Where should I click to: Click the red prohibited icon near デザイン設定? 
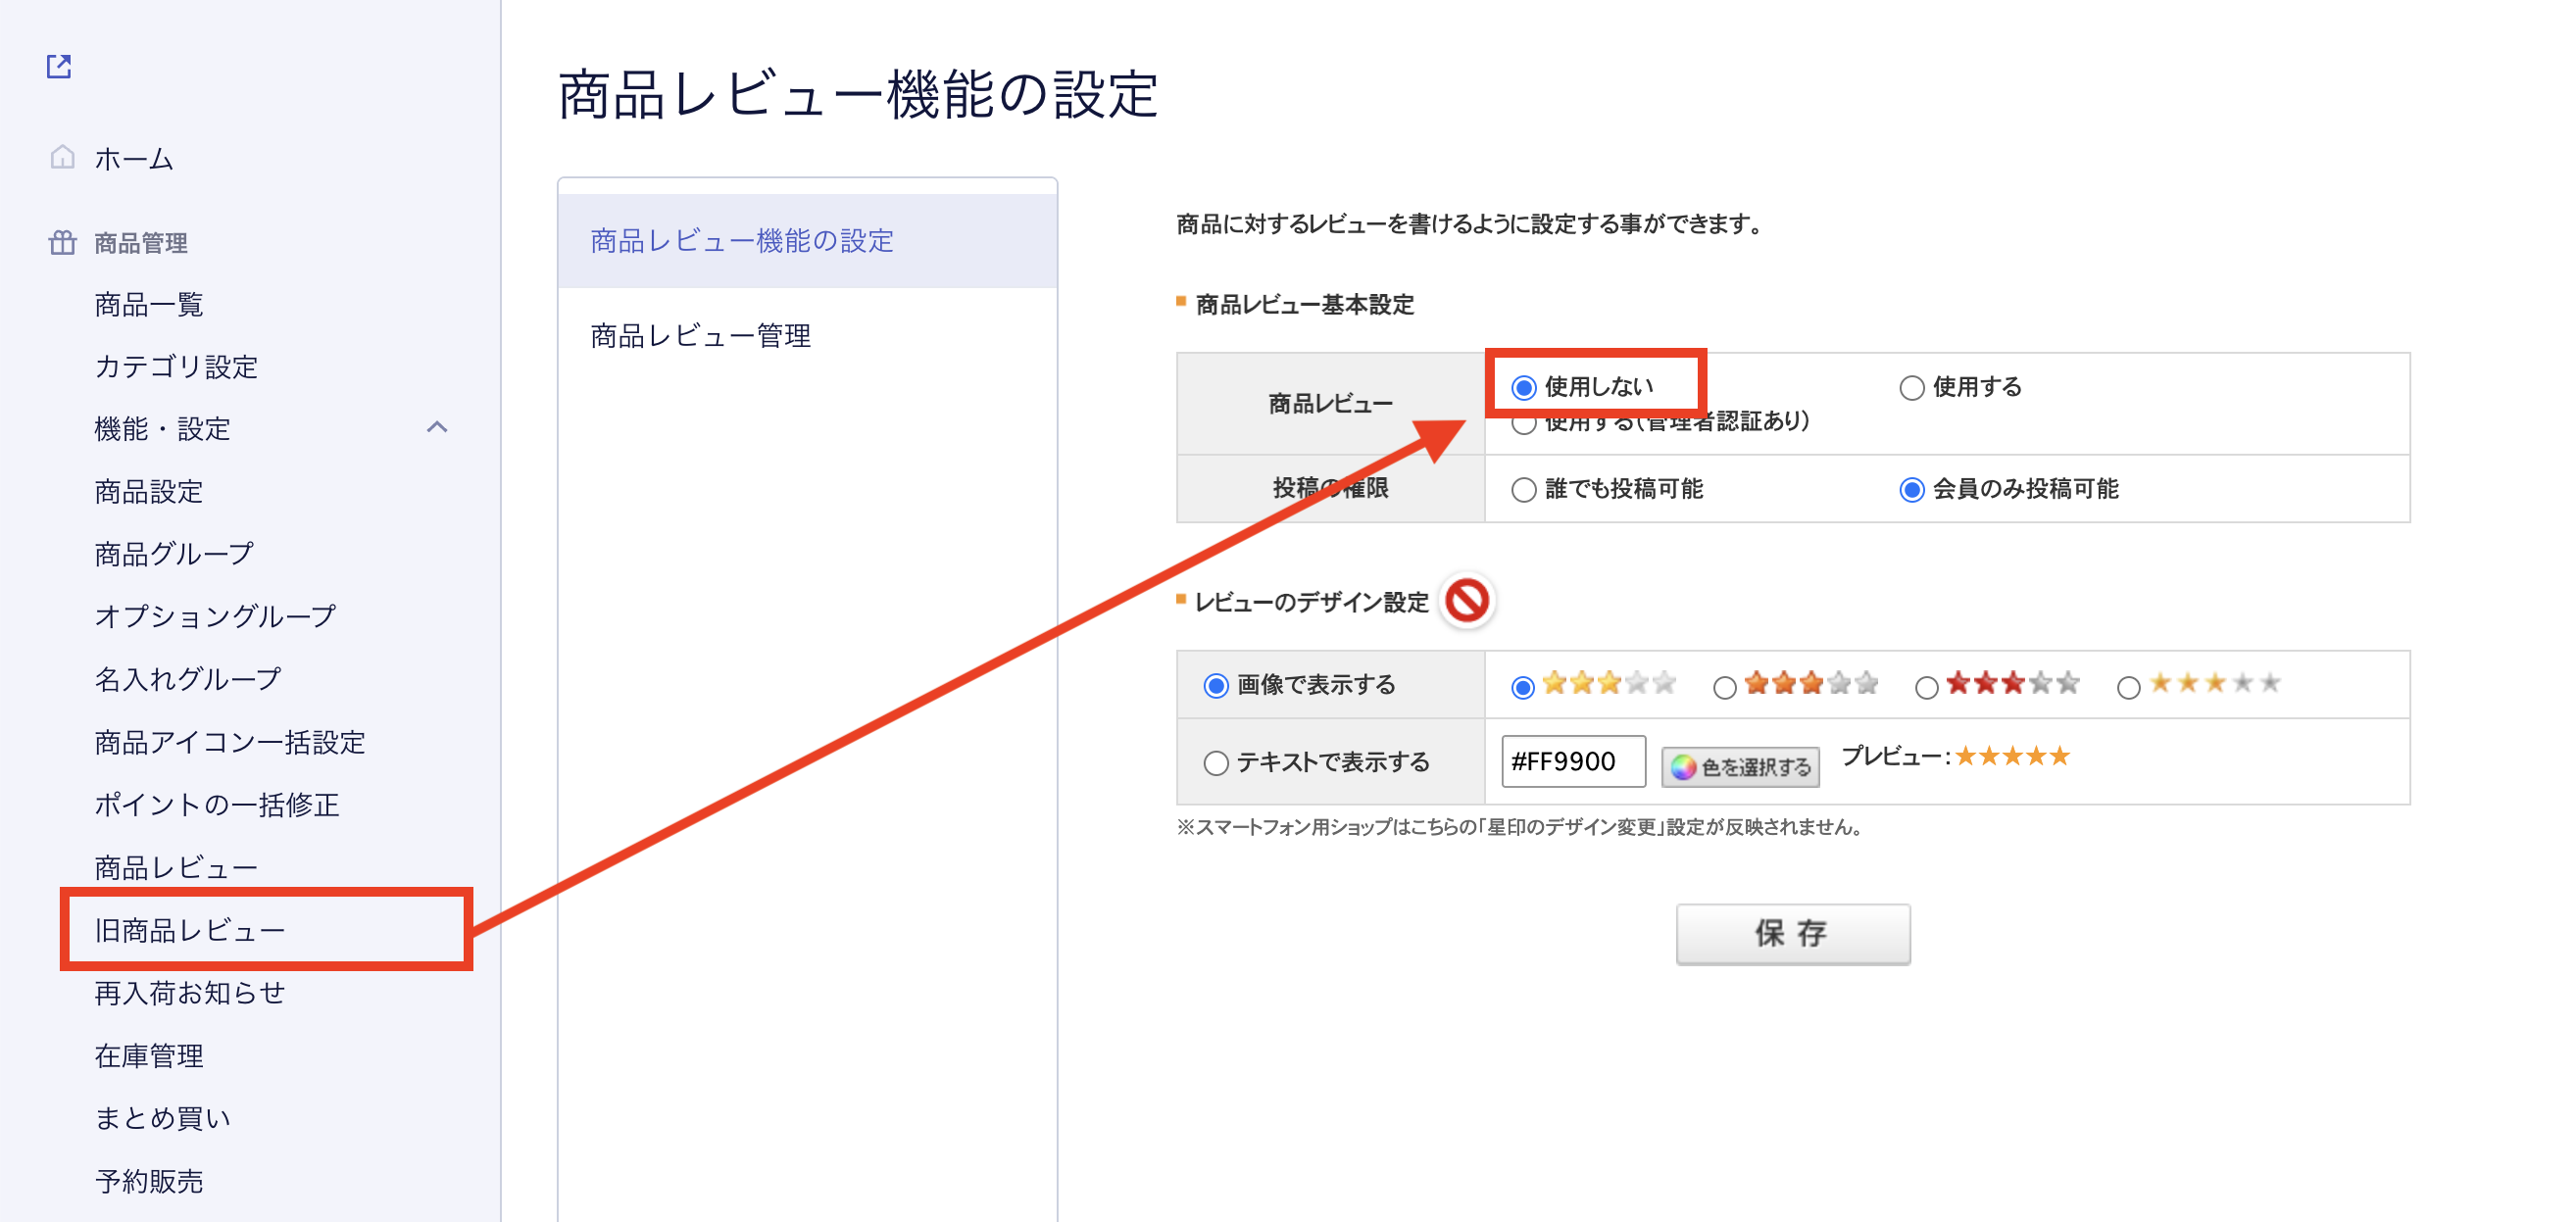(x=1467, y=600)
